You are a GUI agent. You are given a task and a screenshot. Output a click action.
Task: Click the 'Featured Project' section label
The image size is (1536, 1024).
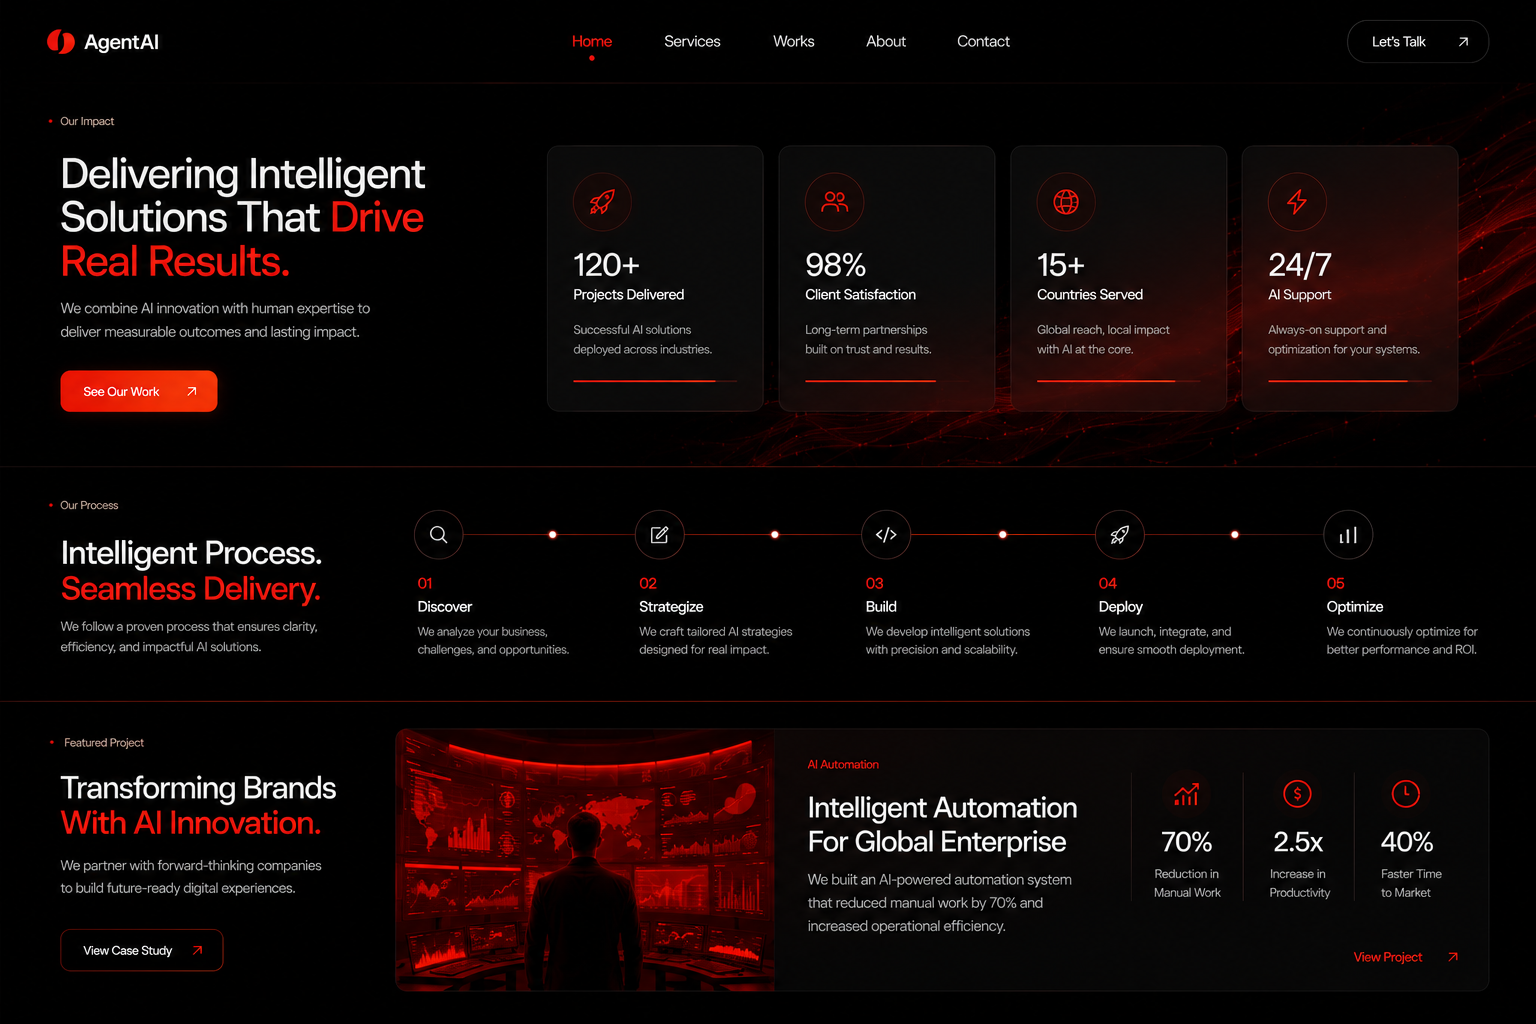(104, 742)
